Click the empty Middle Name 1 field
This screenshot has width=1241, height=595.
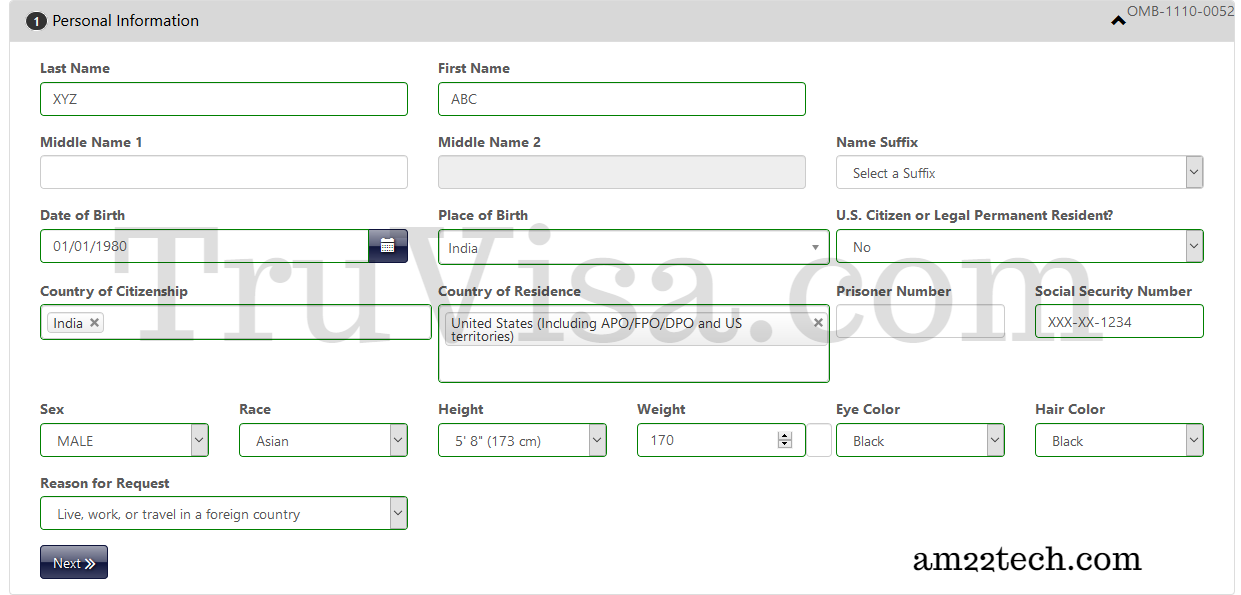pyautogui.click(x=224, y=172)
